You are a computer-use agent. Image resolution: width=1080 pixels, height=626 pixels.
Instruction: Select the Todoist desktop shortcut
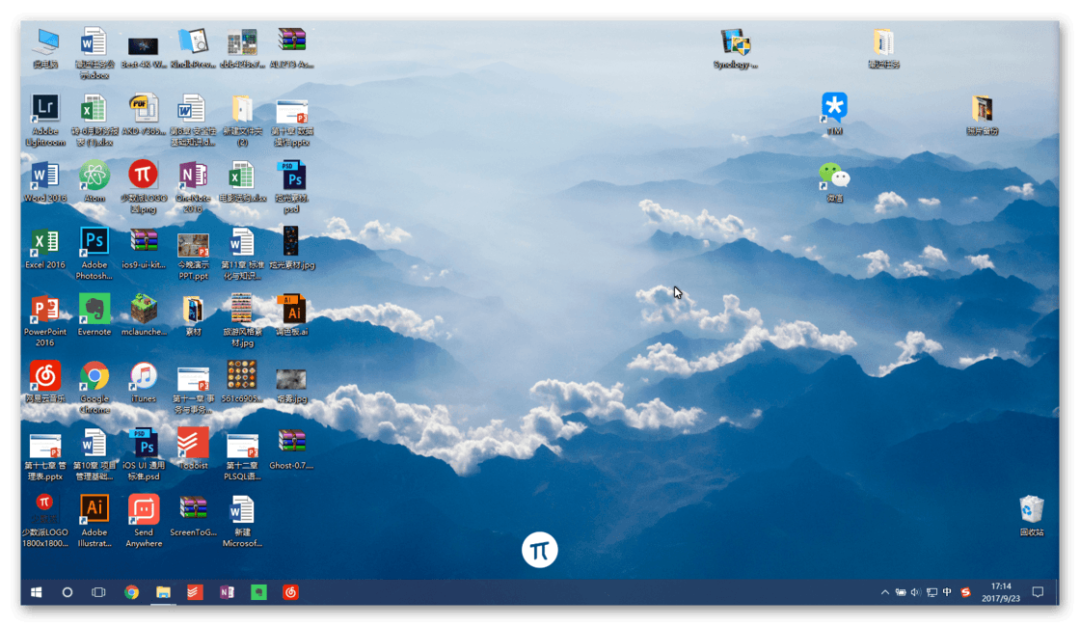coord(193,449)
